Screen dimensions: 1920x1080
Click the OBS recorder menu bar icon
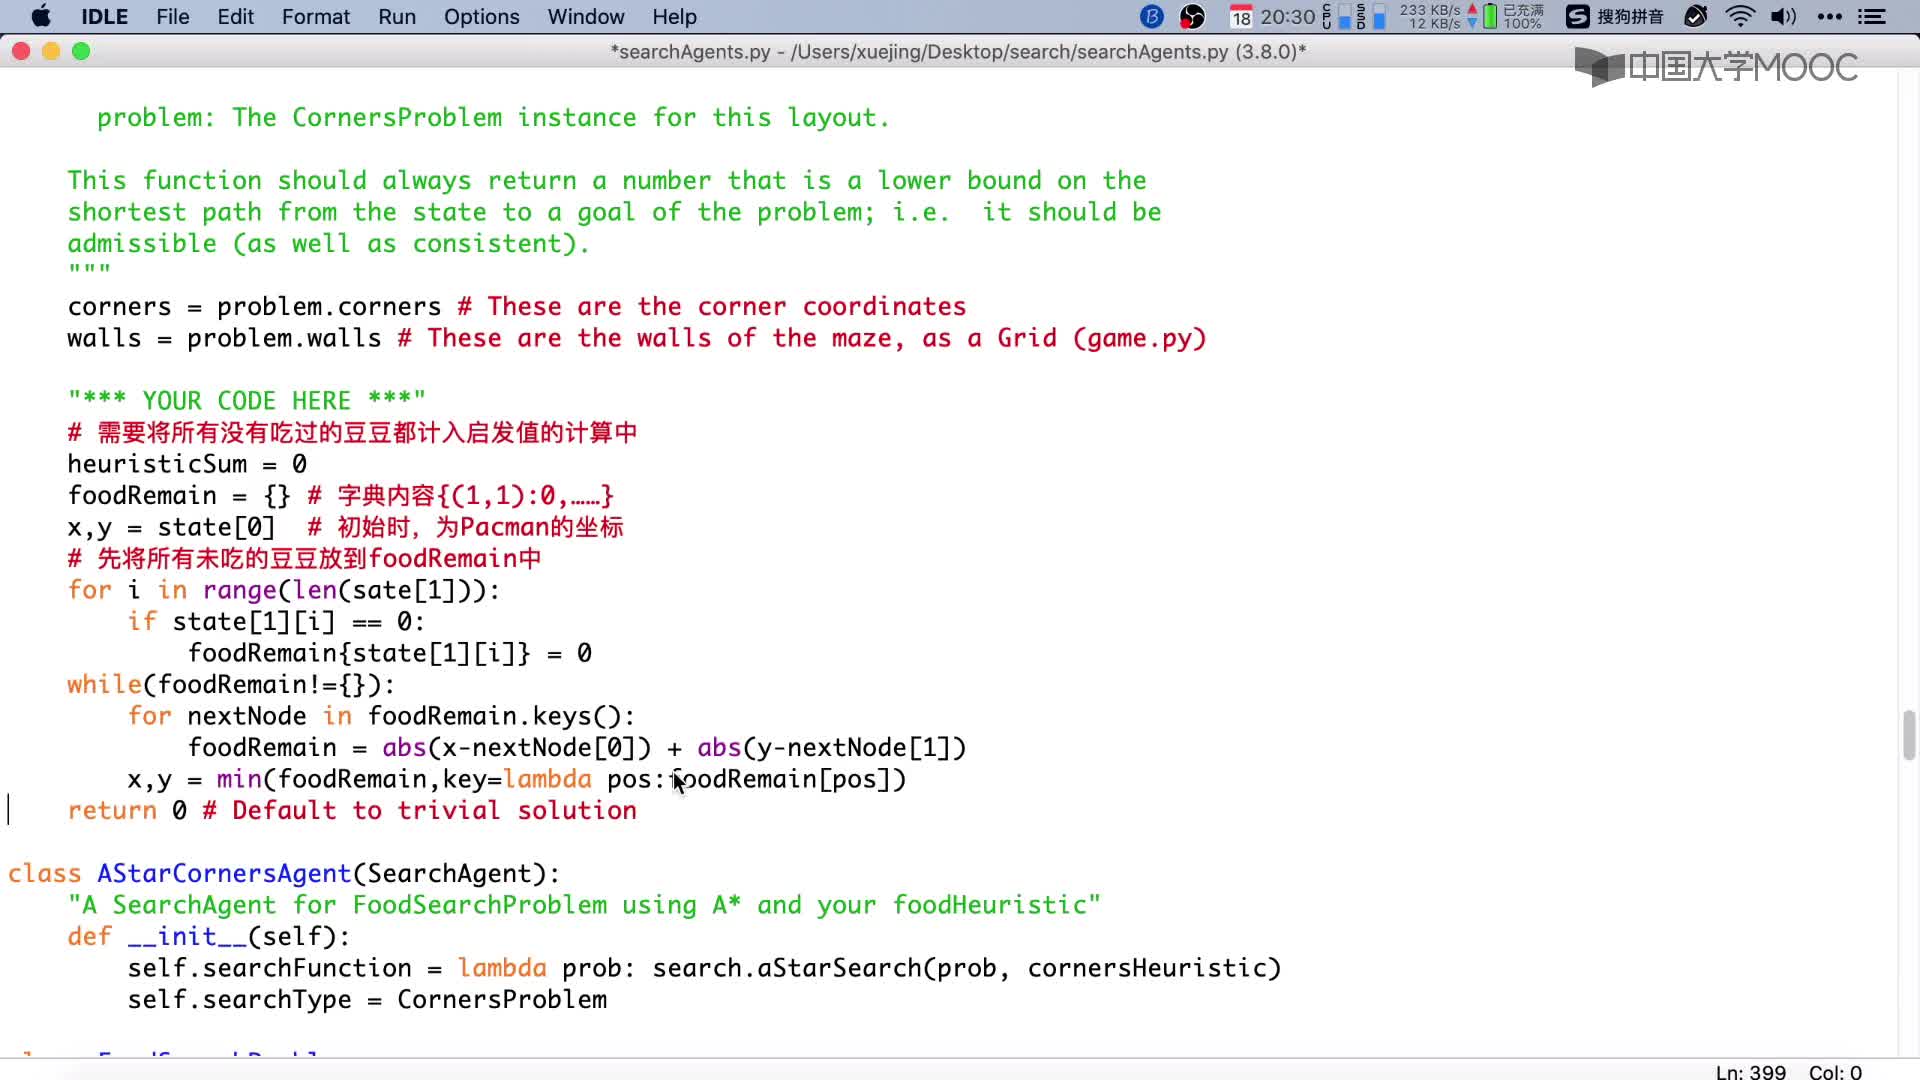pyautogui.click(x=1192, y=17)
